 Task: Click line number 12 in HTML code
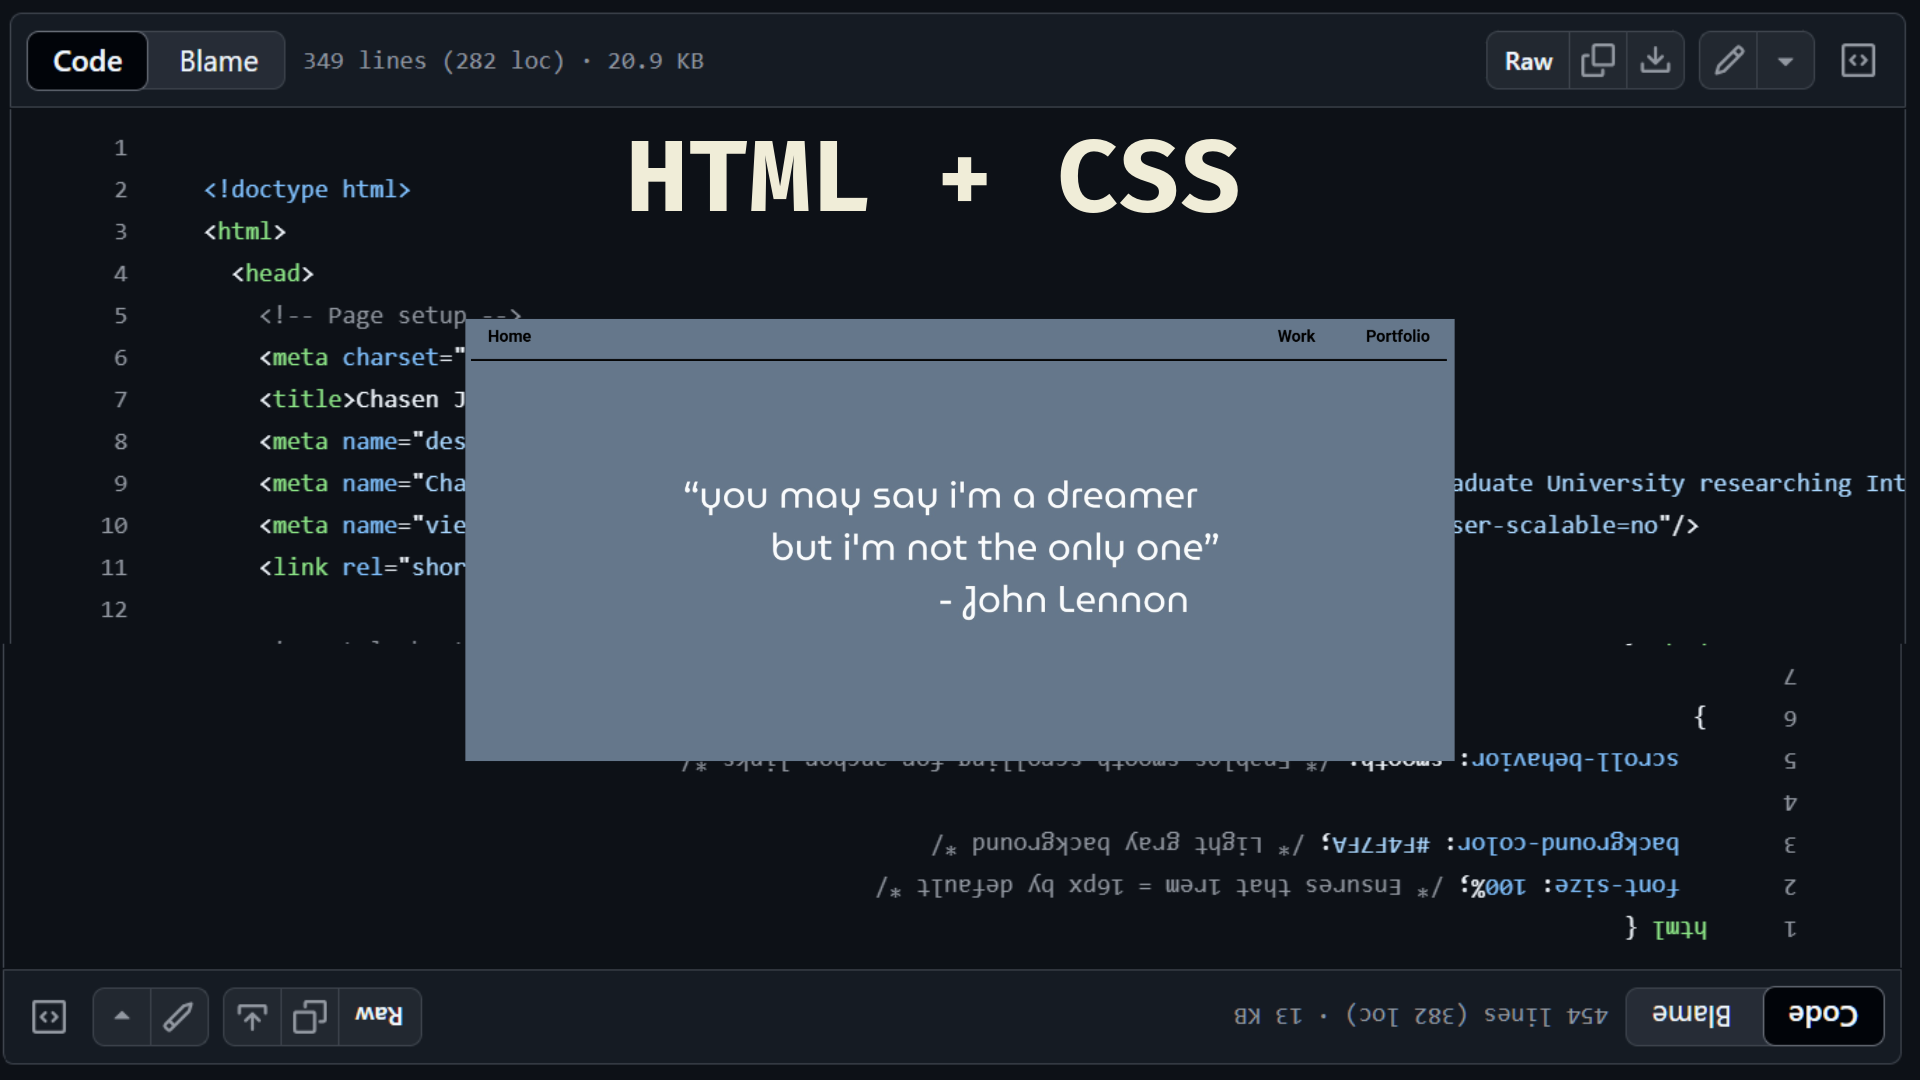pos(114,610)
